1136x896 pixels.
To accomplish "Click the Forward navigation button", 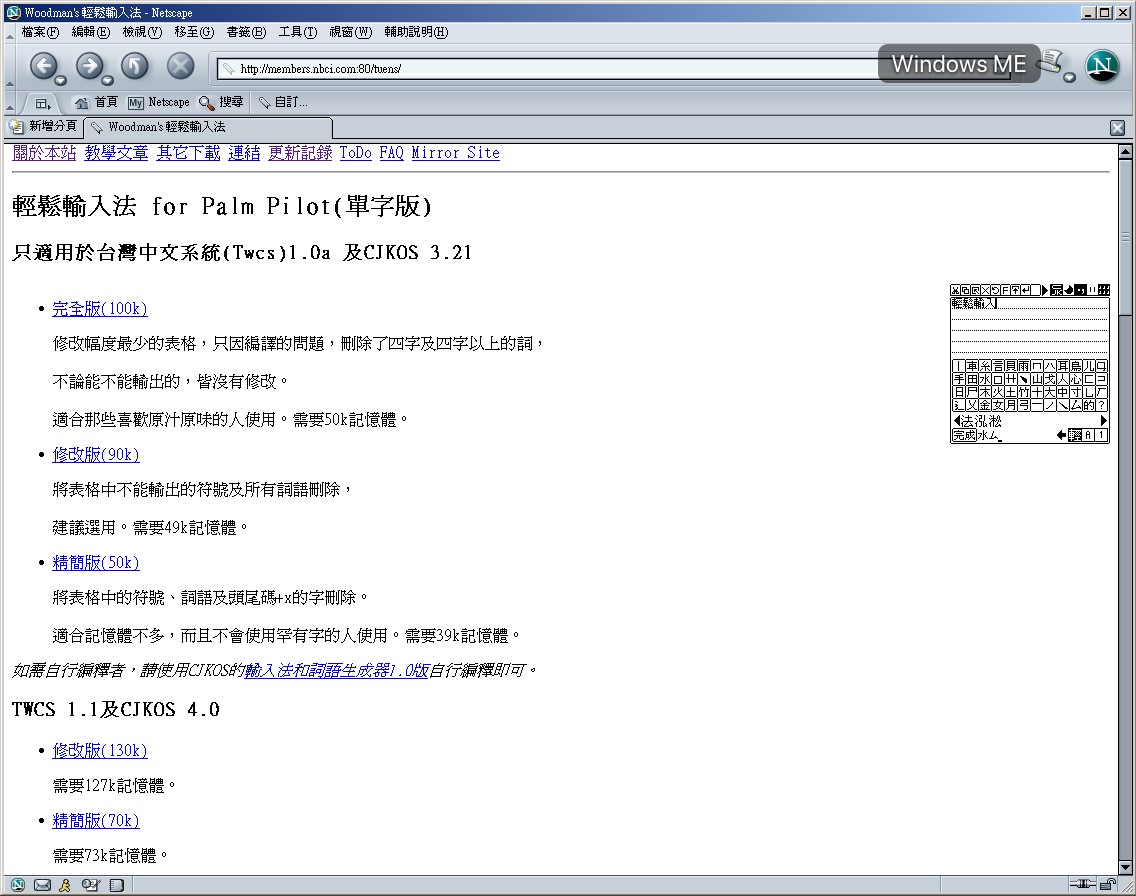I will pos(89,67).
